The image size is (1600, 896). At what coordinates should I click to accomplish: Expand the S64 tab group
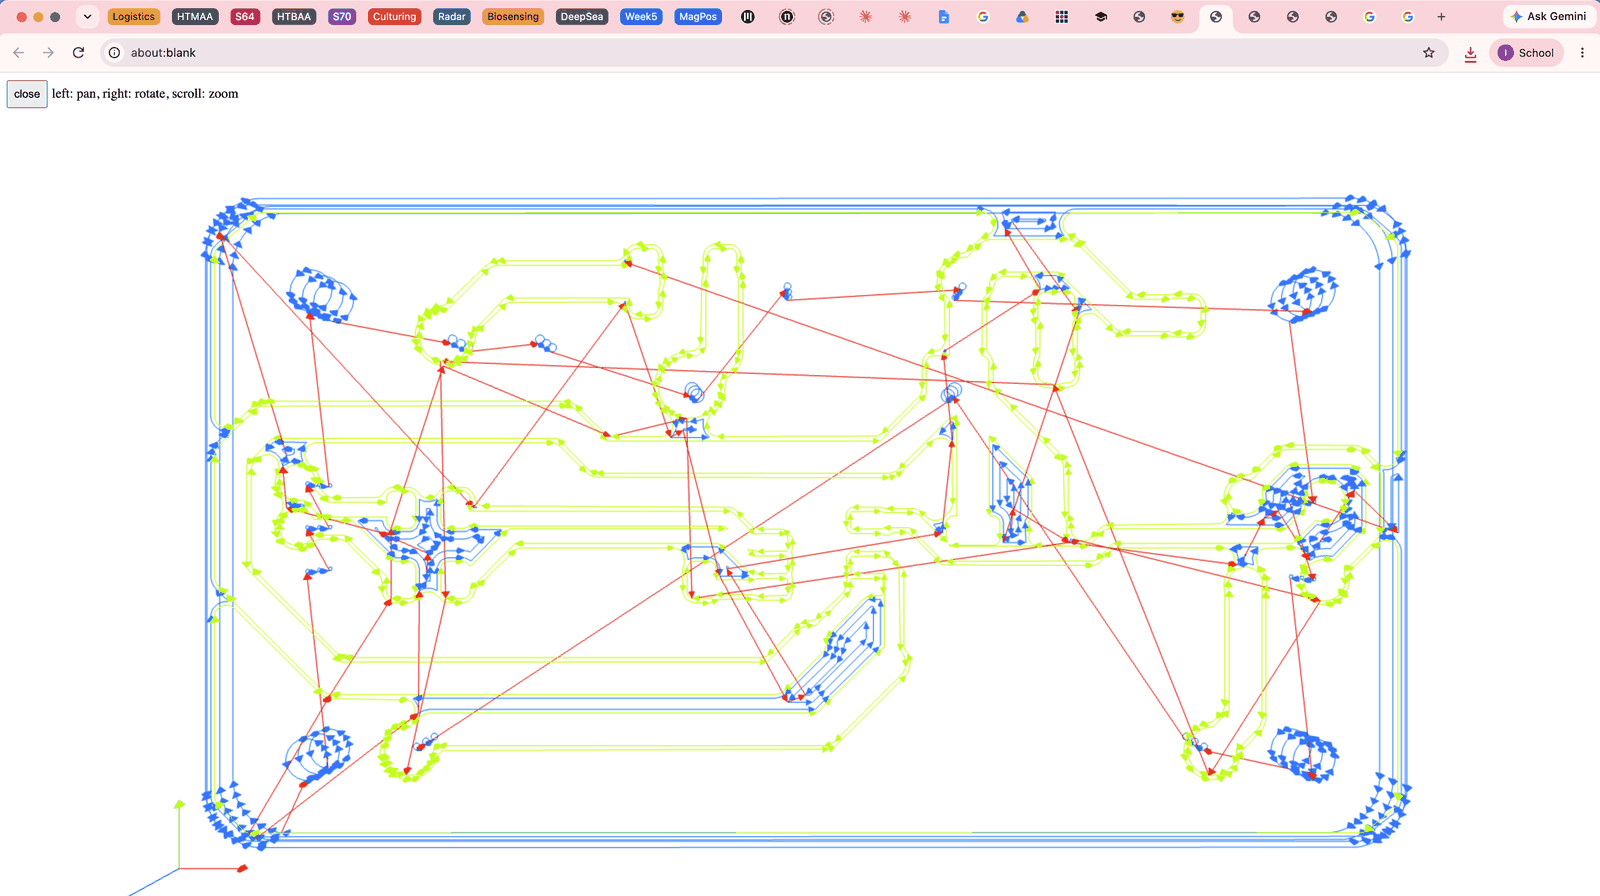[245, 17]
